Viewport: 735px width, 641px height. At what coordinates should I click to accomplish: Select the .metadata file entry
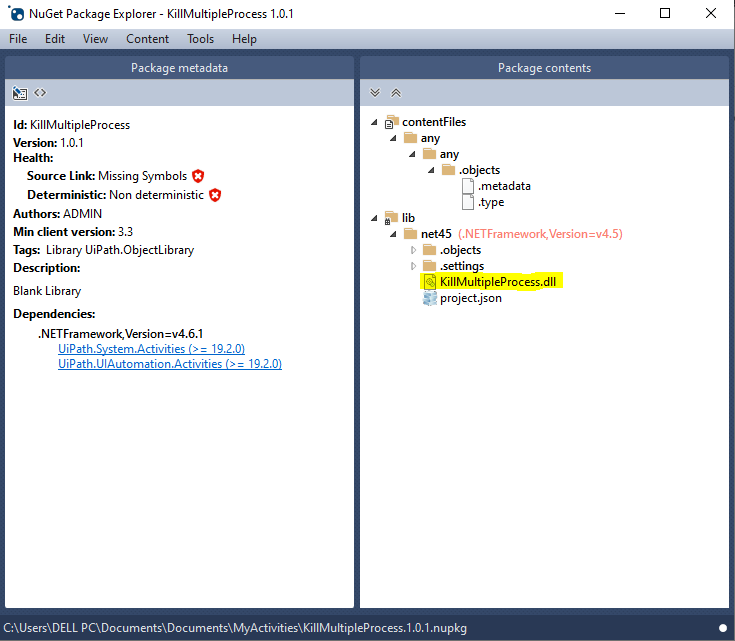pyautogui.click(x=504, y=186)
